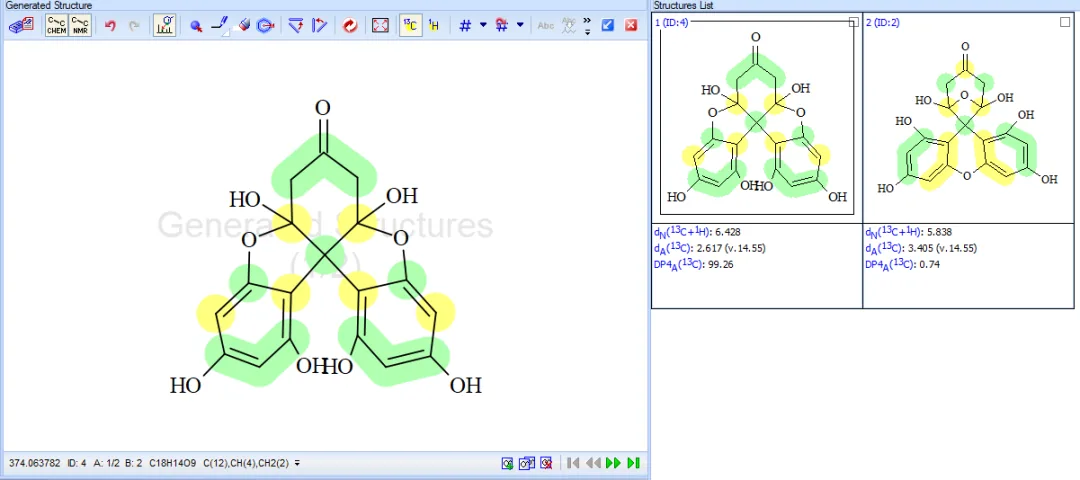Click 'A: 1/2' in status bar
The width and height of the screenshot is (1080, 480).
(x=107, y=463)
